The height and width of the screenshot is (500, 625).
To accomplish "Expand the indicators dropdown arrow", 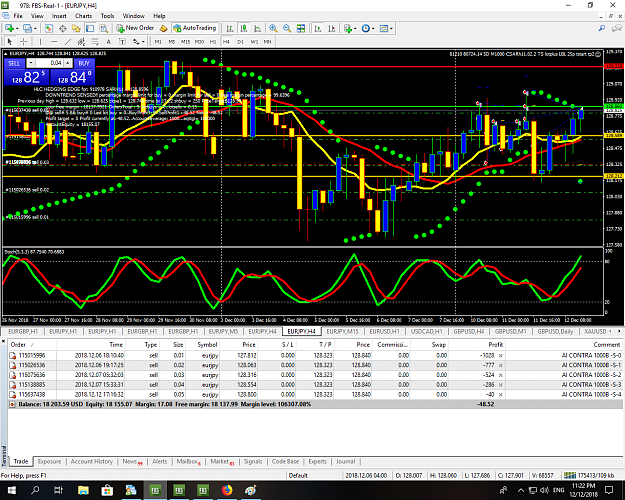I will point(356,28).
